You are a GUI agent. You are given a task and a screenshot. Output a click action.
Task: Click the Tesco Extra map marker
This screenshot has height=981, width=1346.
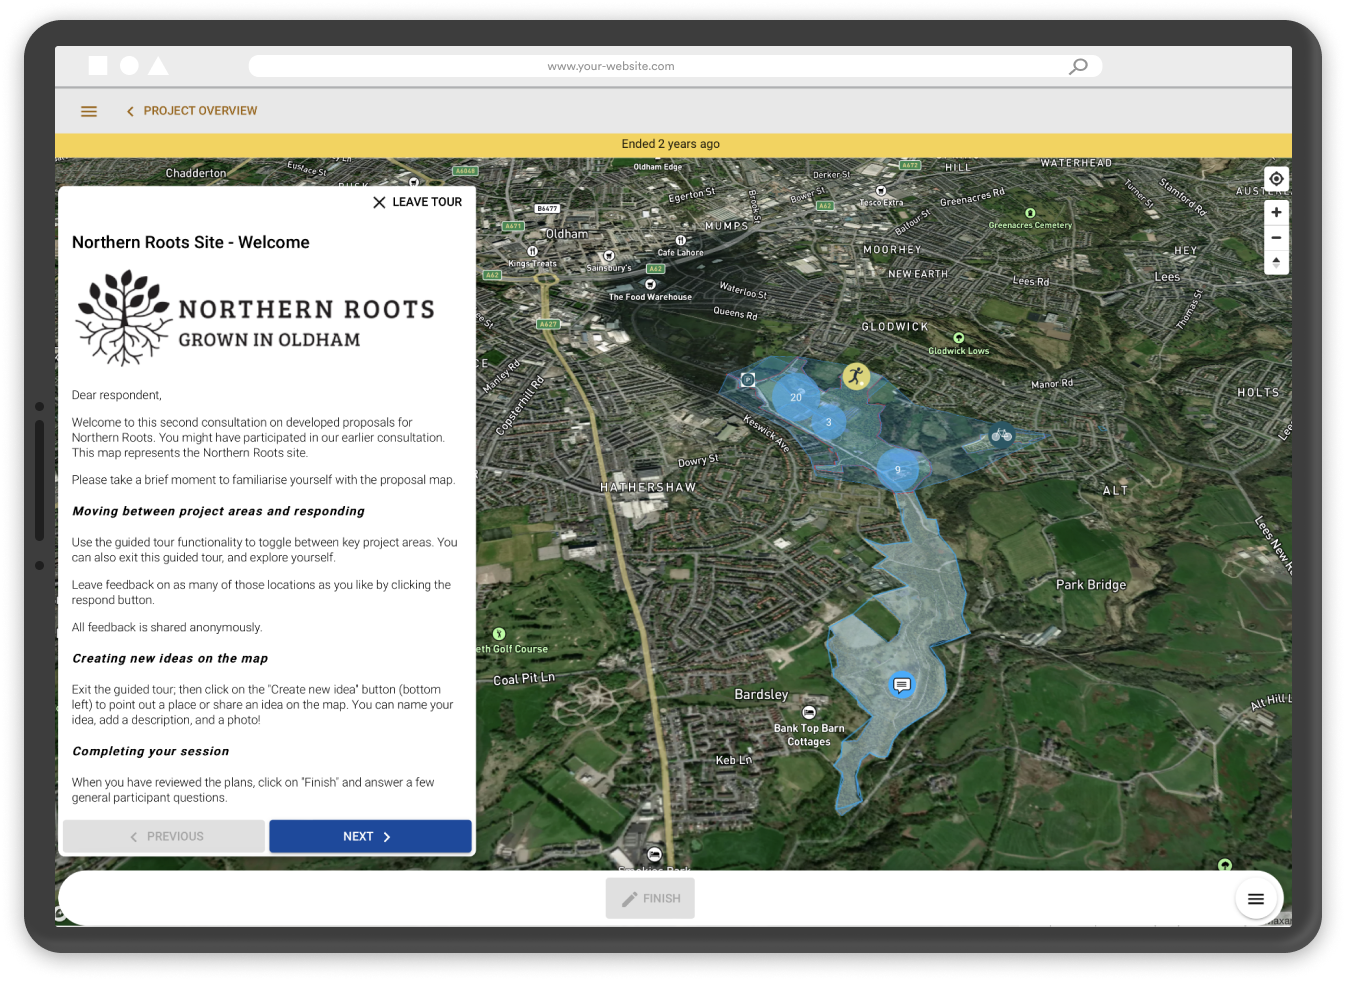tap(881, 190)
